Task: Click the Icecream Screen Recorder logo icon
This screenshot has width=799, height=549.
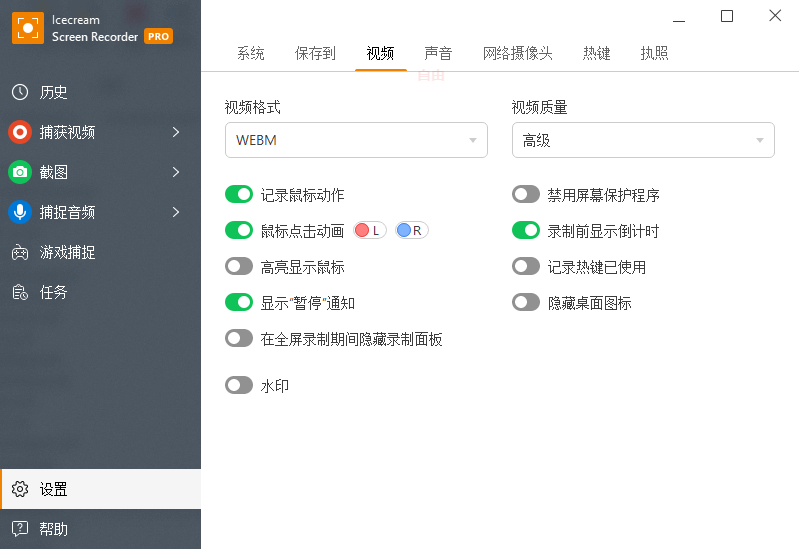Action: coord(28,28)
